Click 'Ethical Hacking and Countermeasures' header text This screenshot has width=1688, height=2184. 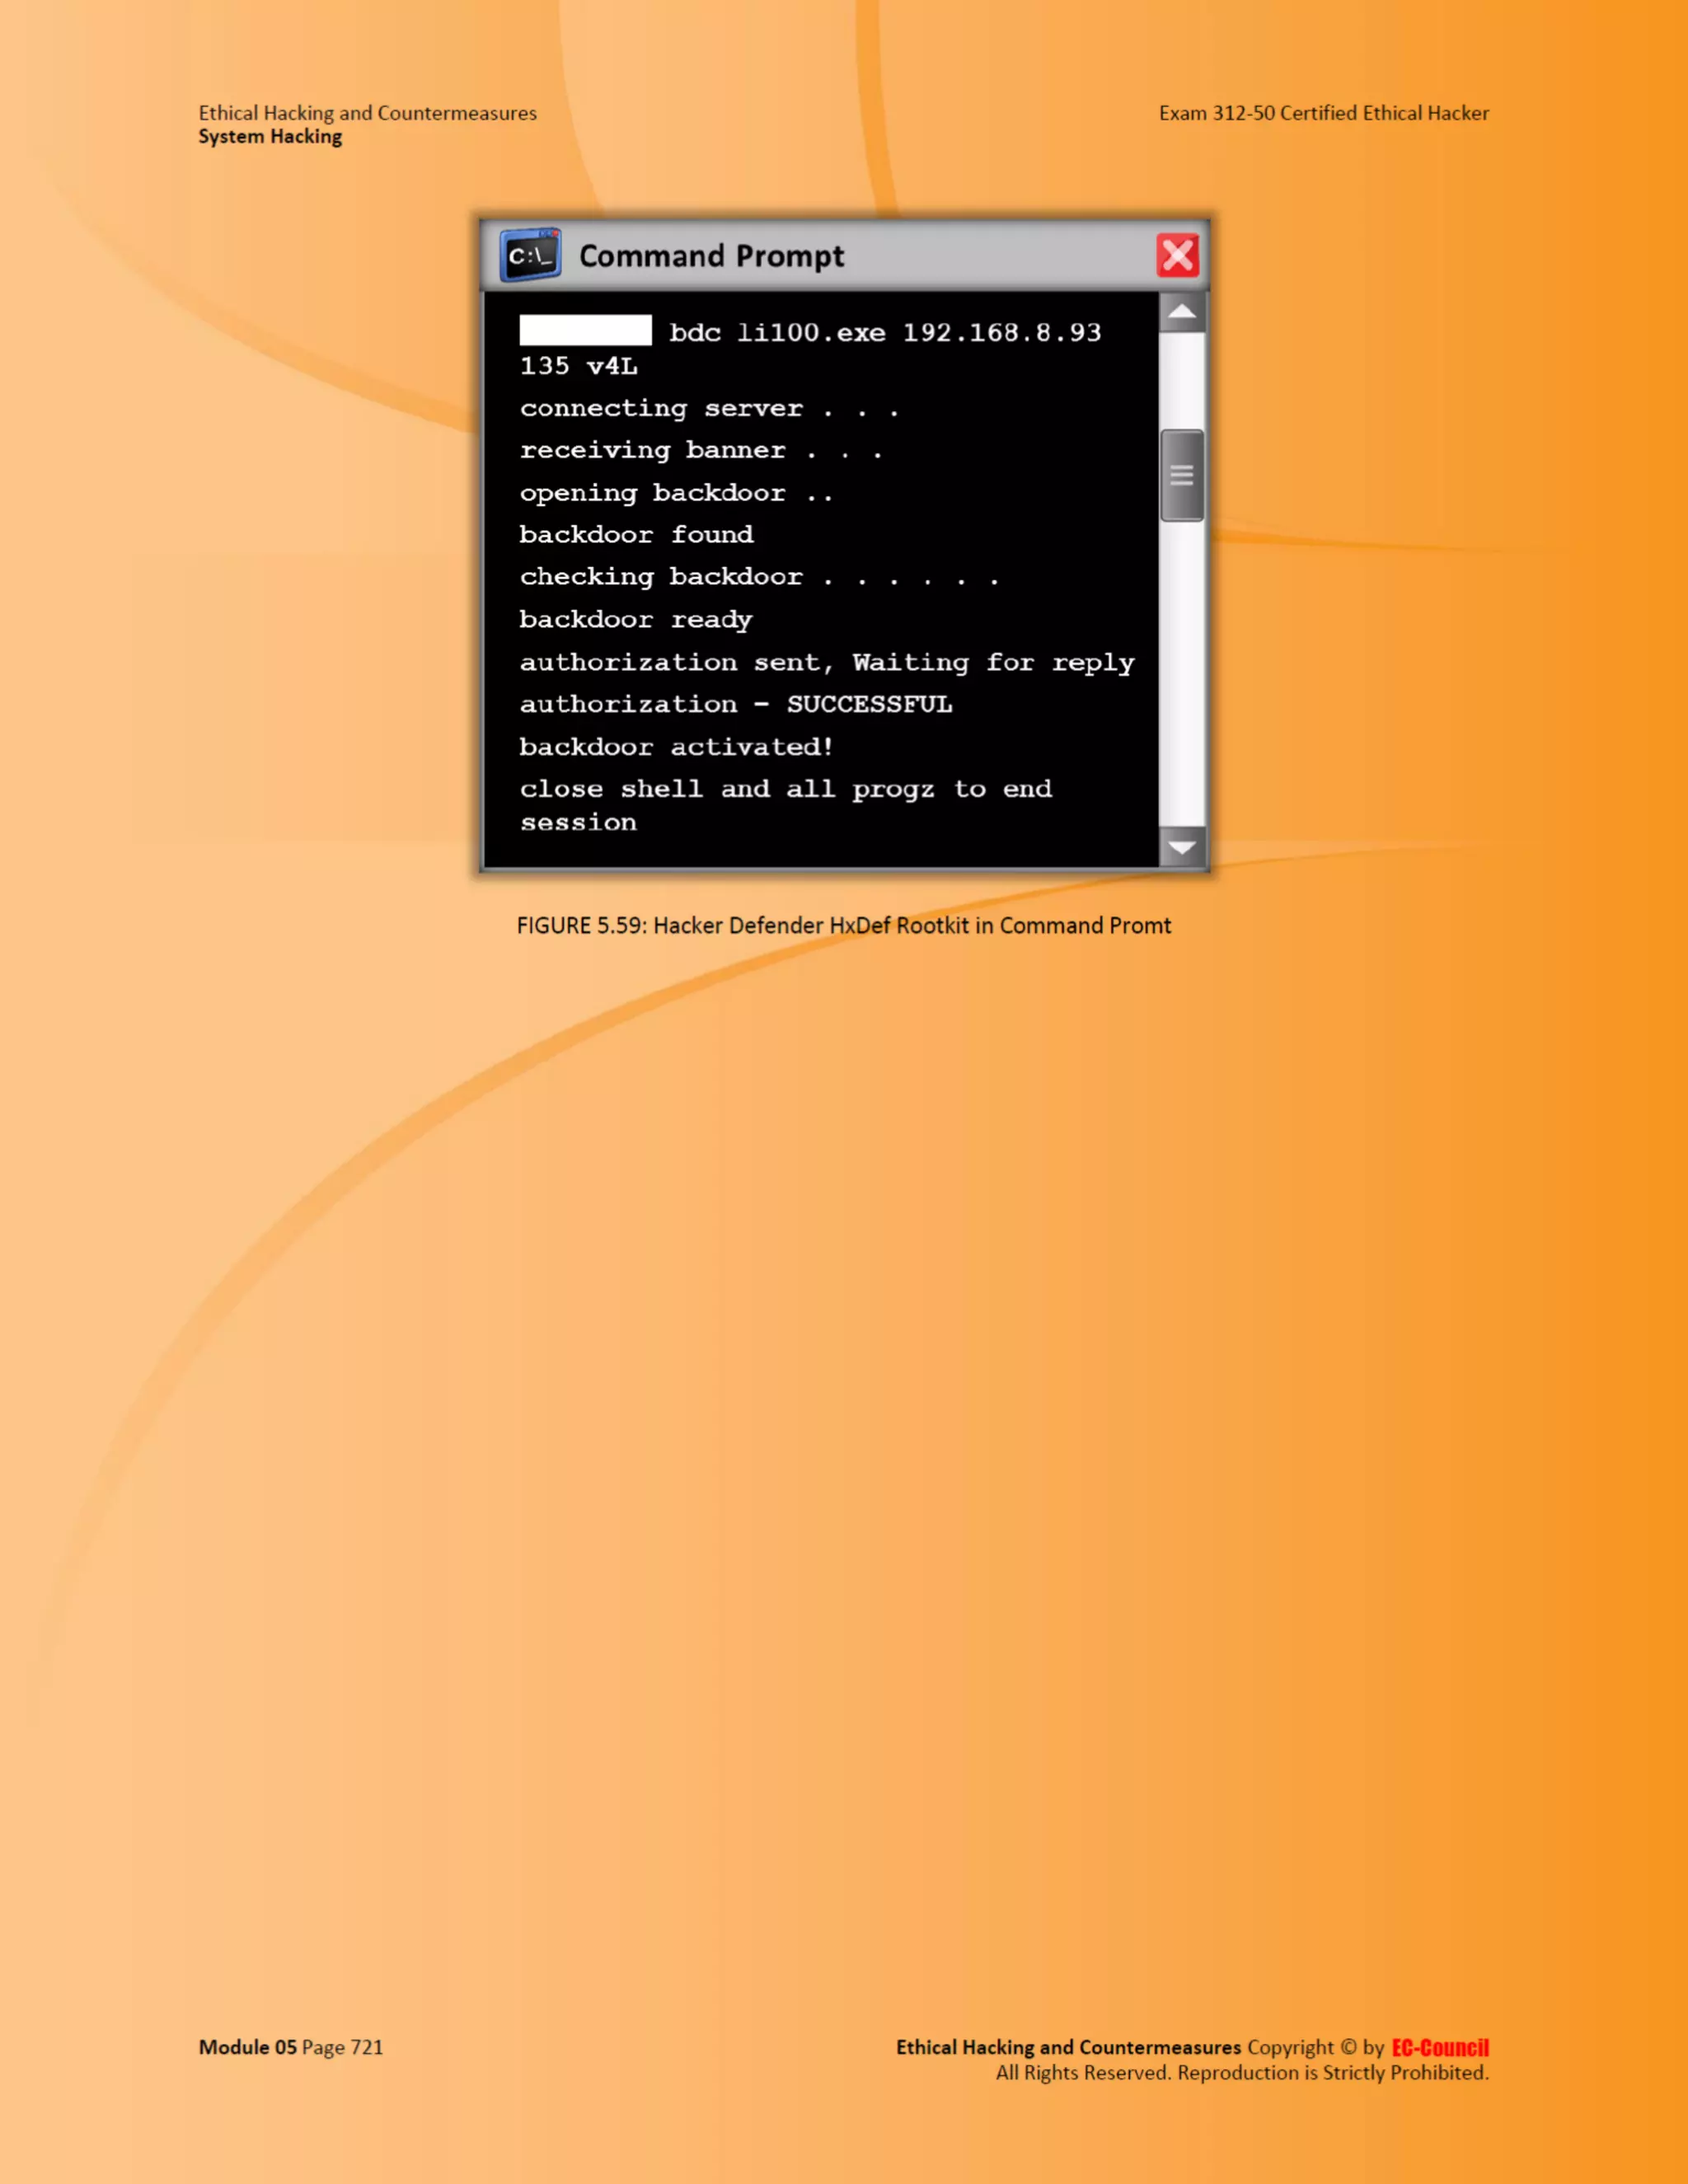[367, 113]
